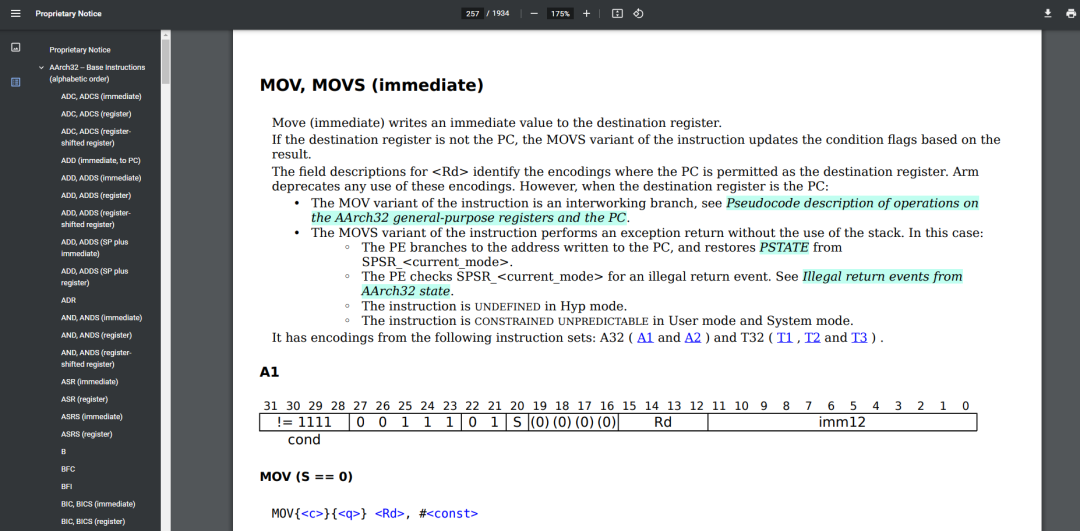Image resolution: width=1080 pixels, height=531 pixels.
Task: Follow the A2 encoding link
Action: point(693,338)
